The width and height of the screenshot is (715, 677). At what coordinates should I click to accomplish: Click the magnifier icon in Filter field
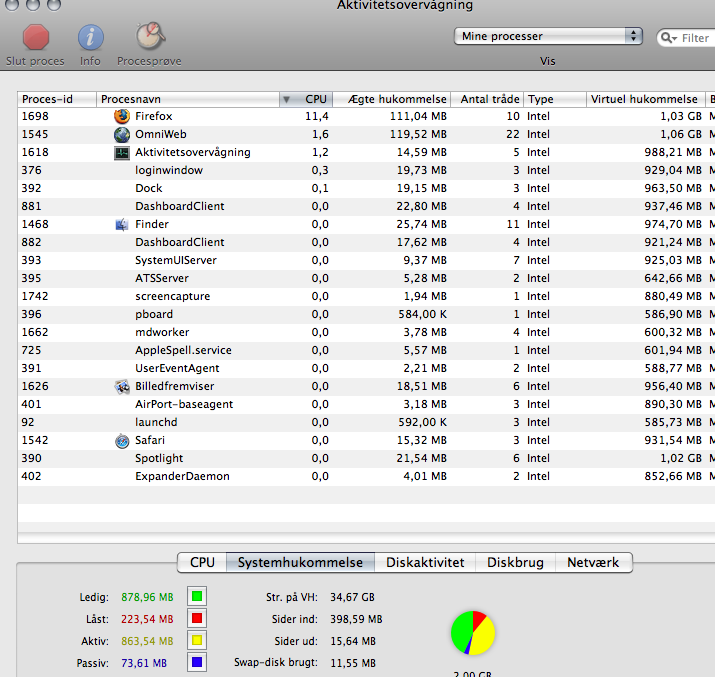tap(668, 38)
